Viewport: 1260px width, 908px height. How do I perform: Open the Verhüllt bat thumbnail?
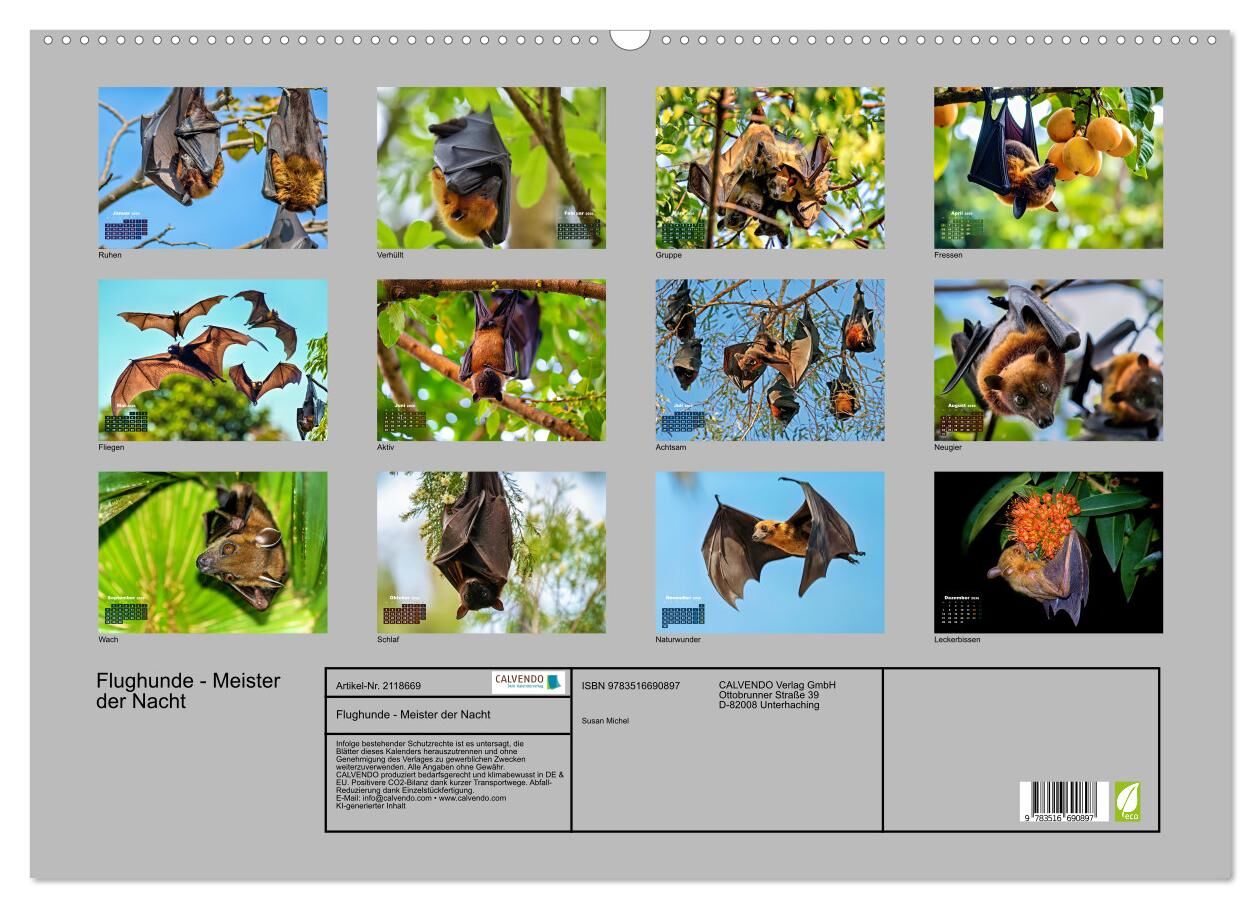point(491,167)
